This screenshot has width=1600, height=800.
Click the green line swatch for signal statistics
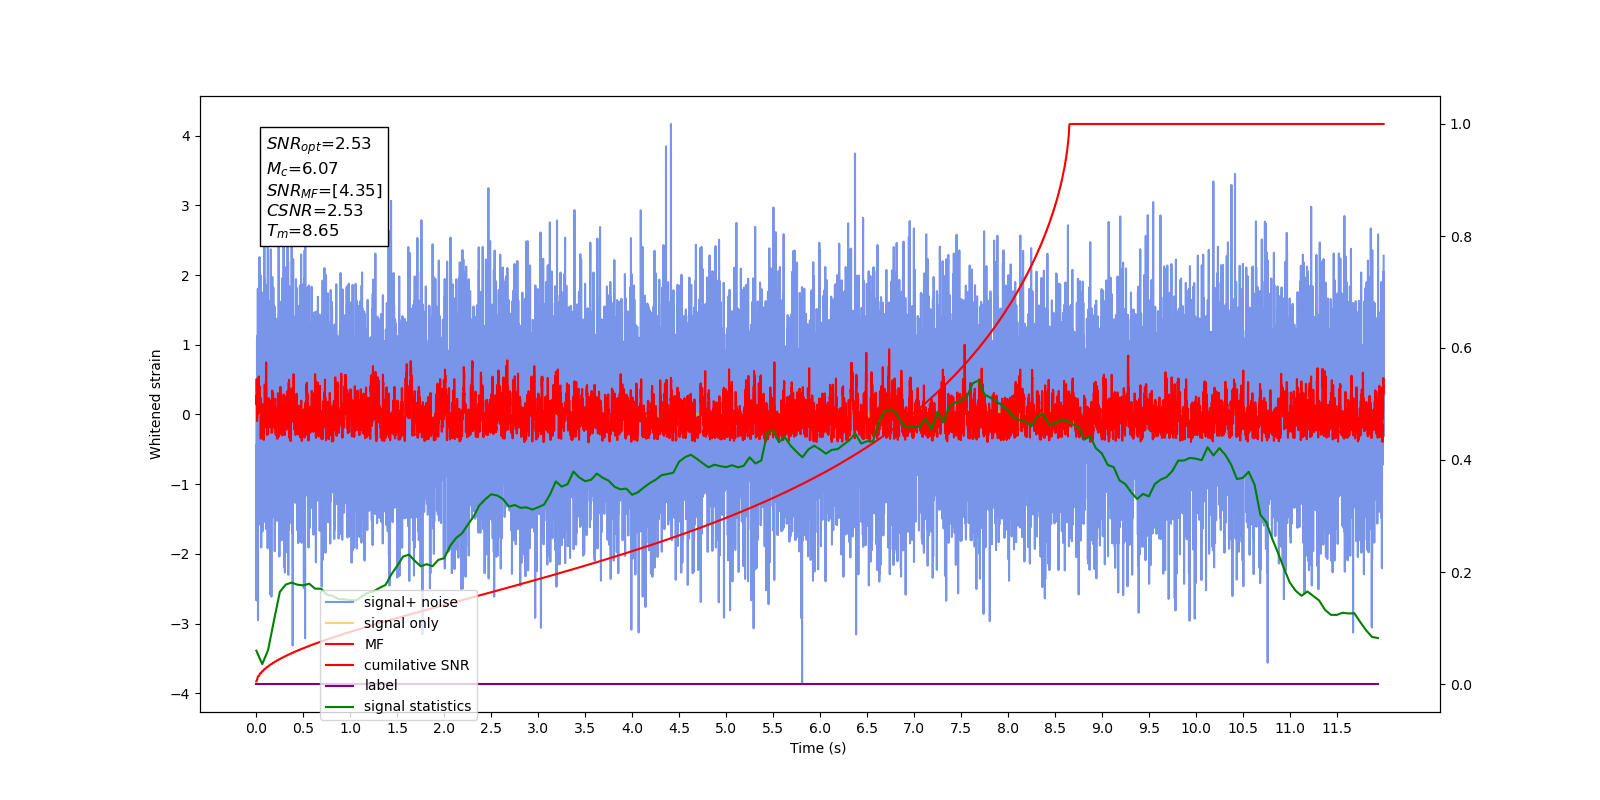[340, 706]
